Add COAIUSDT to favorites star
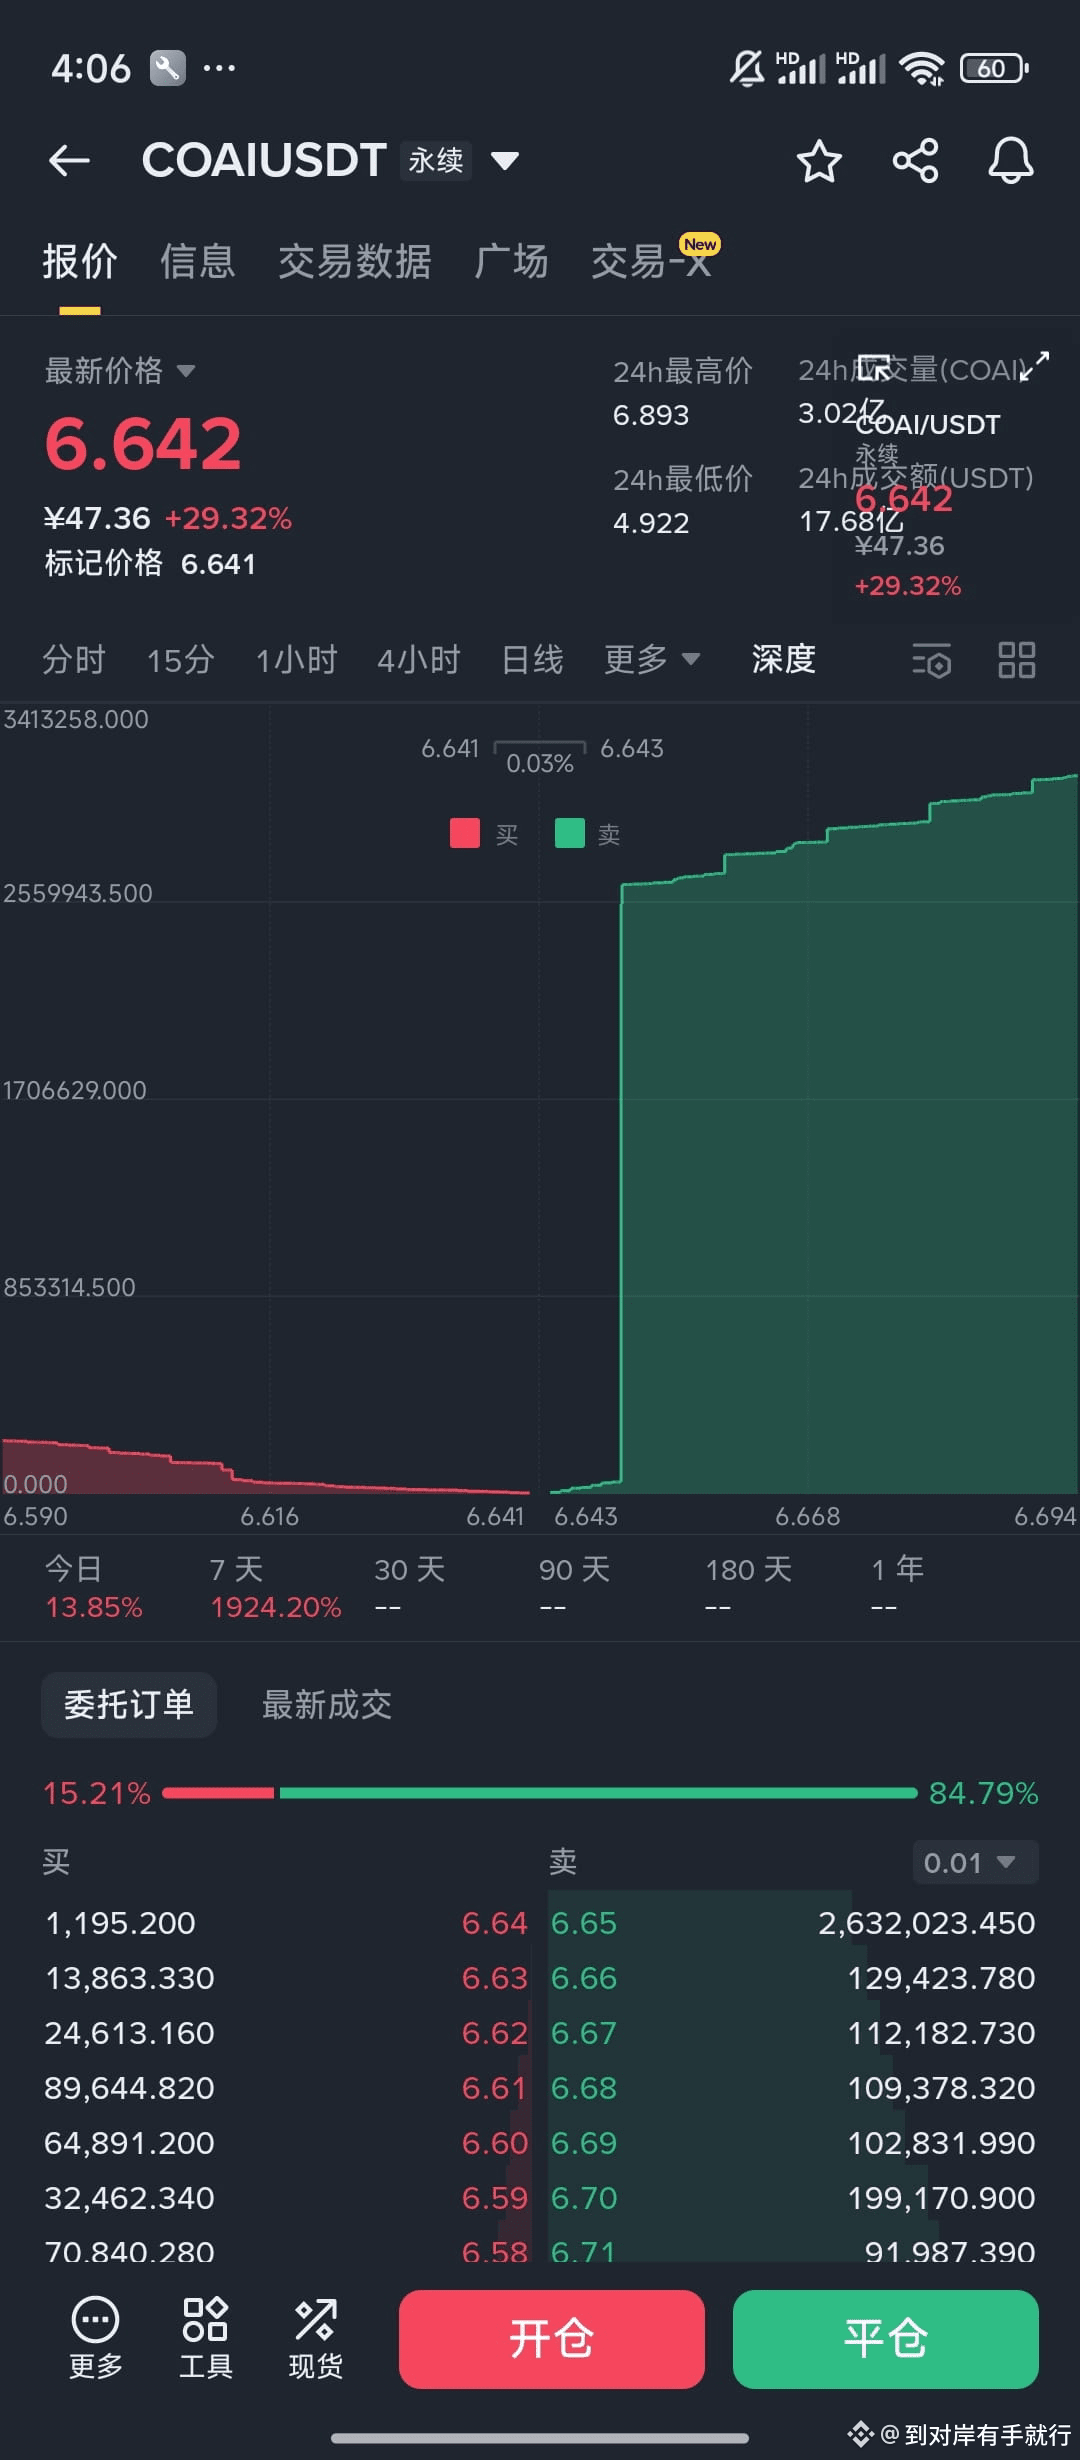1080x2460 pixels. 819,161
